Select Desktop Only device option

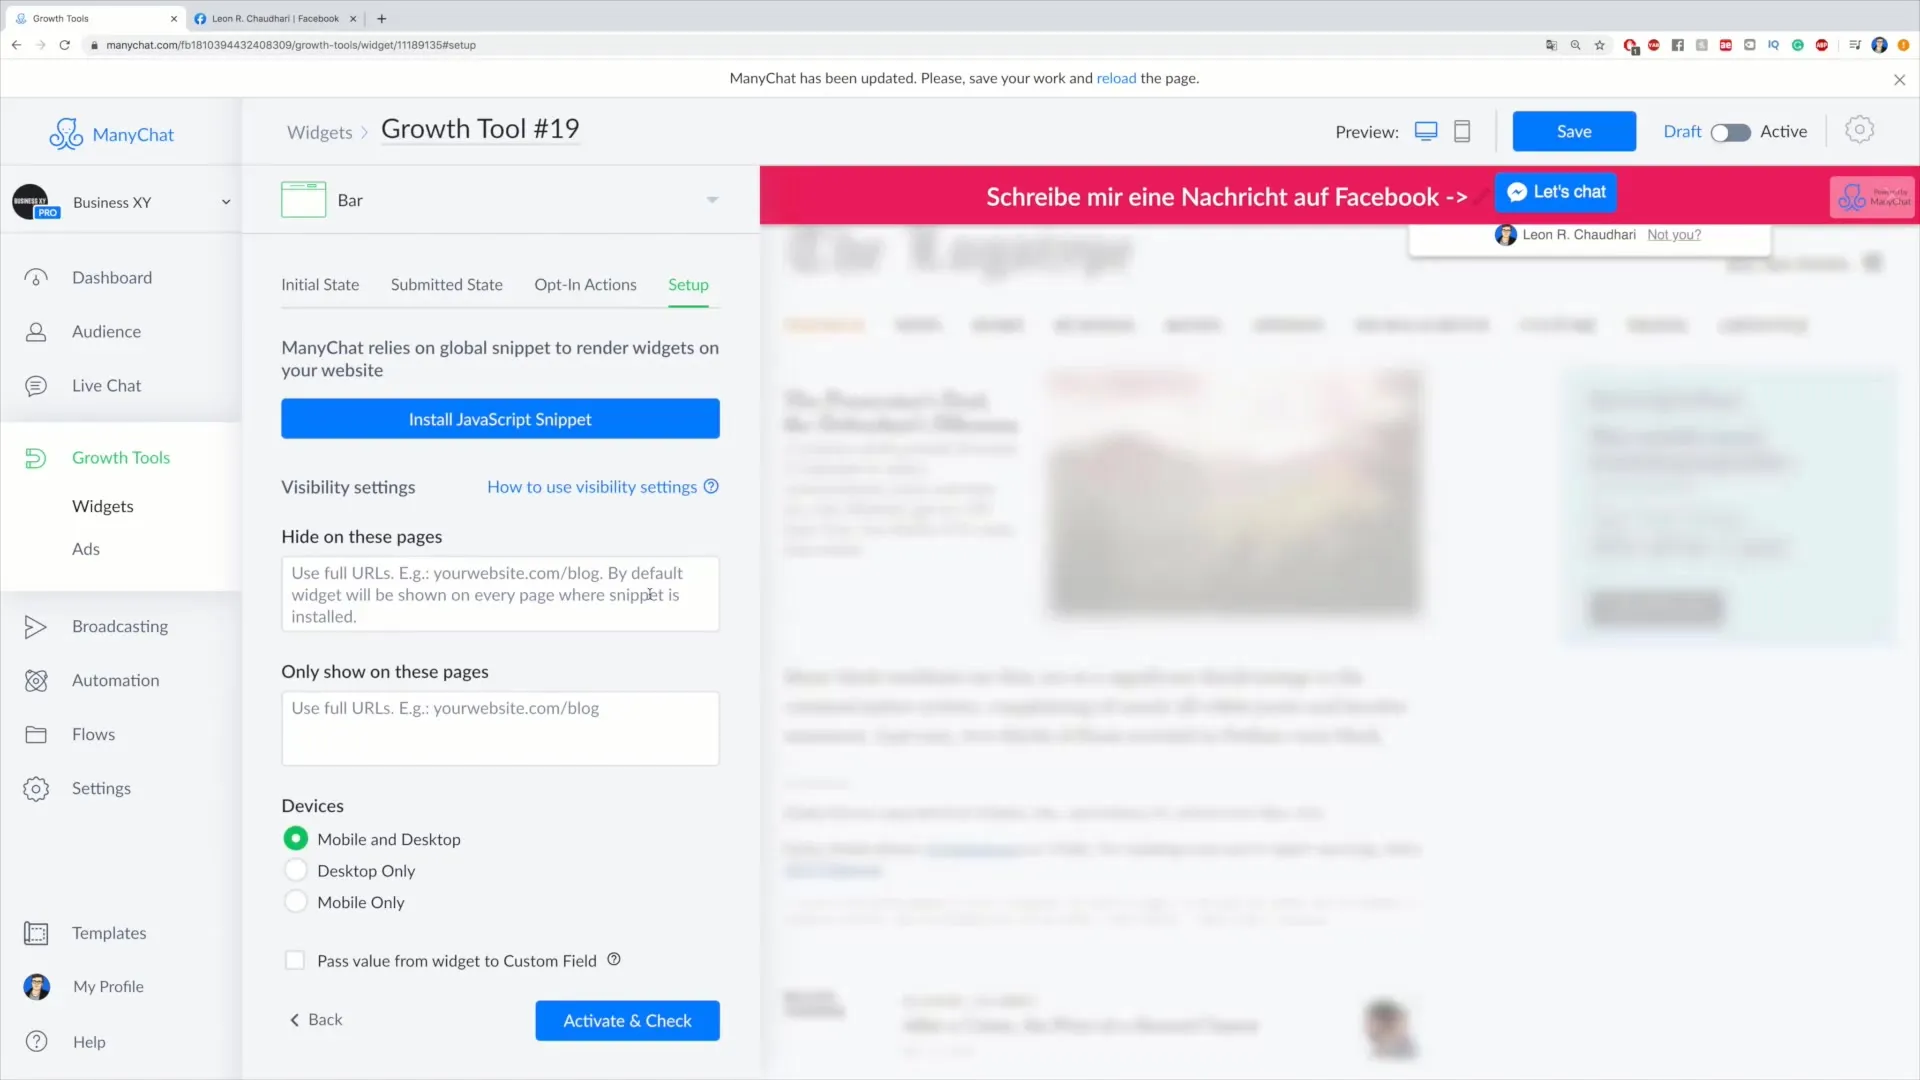coord(295,870)
